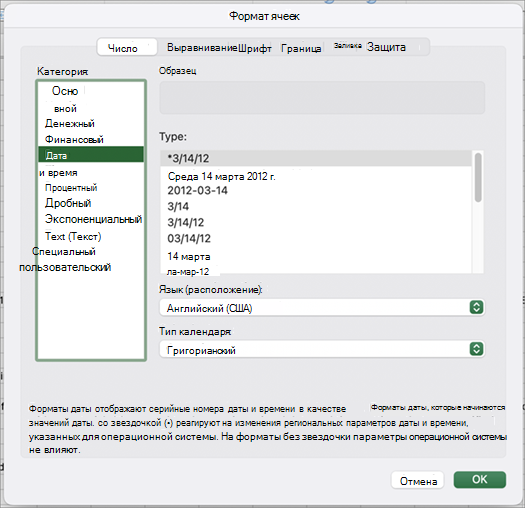The height and width of the screenshot is (508, 525).
Task: Switch to the Выравнивание tab
Action: tap(202, 48)
